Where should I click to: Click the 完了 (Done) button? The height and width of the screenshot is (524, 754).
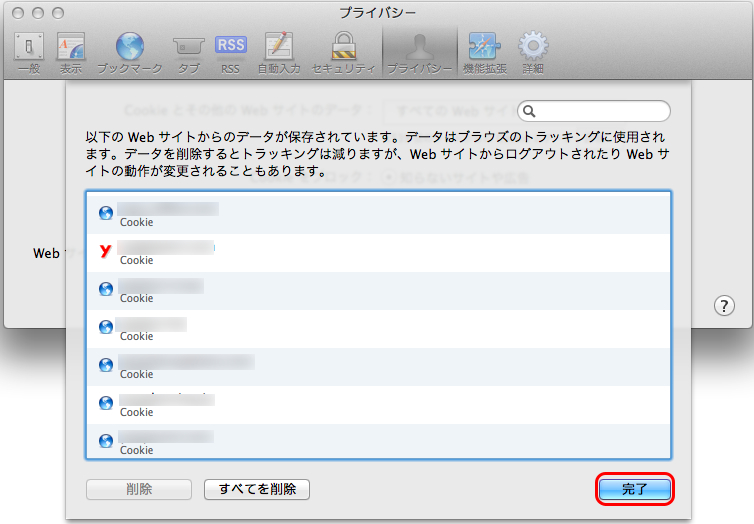pos(635,489)
